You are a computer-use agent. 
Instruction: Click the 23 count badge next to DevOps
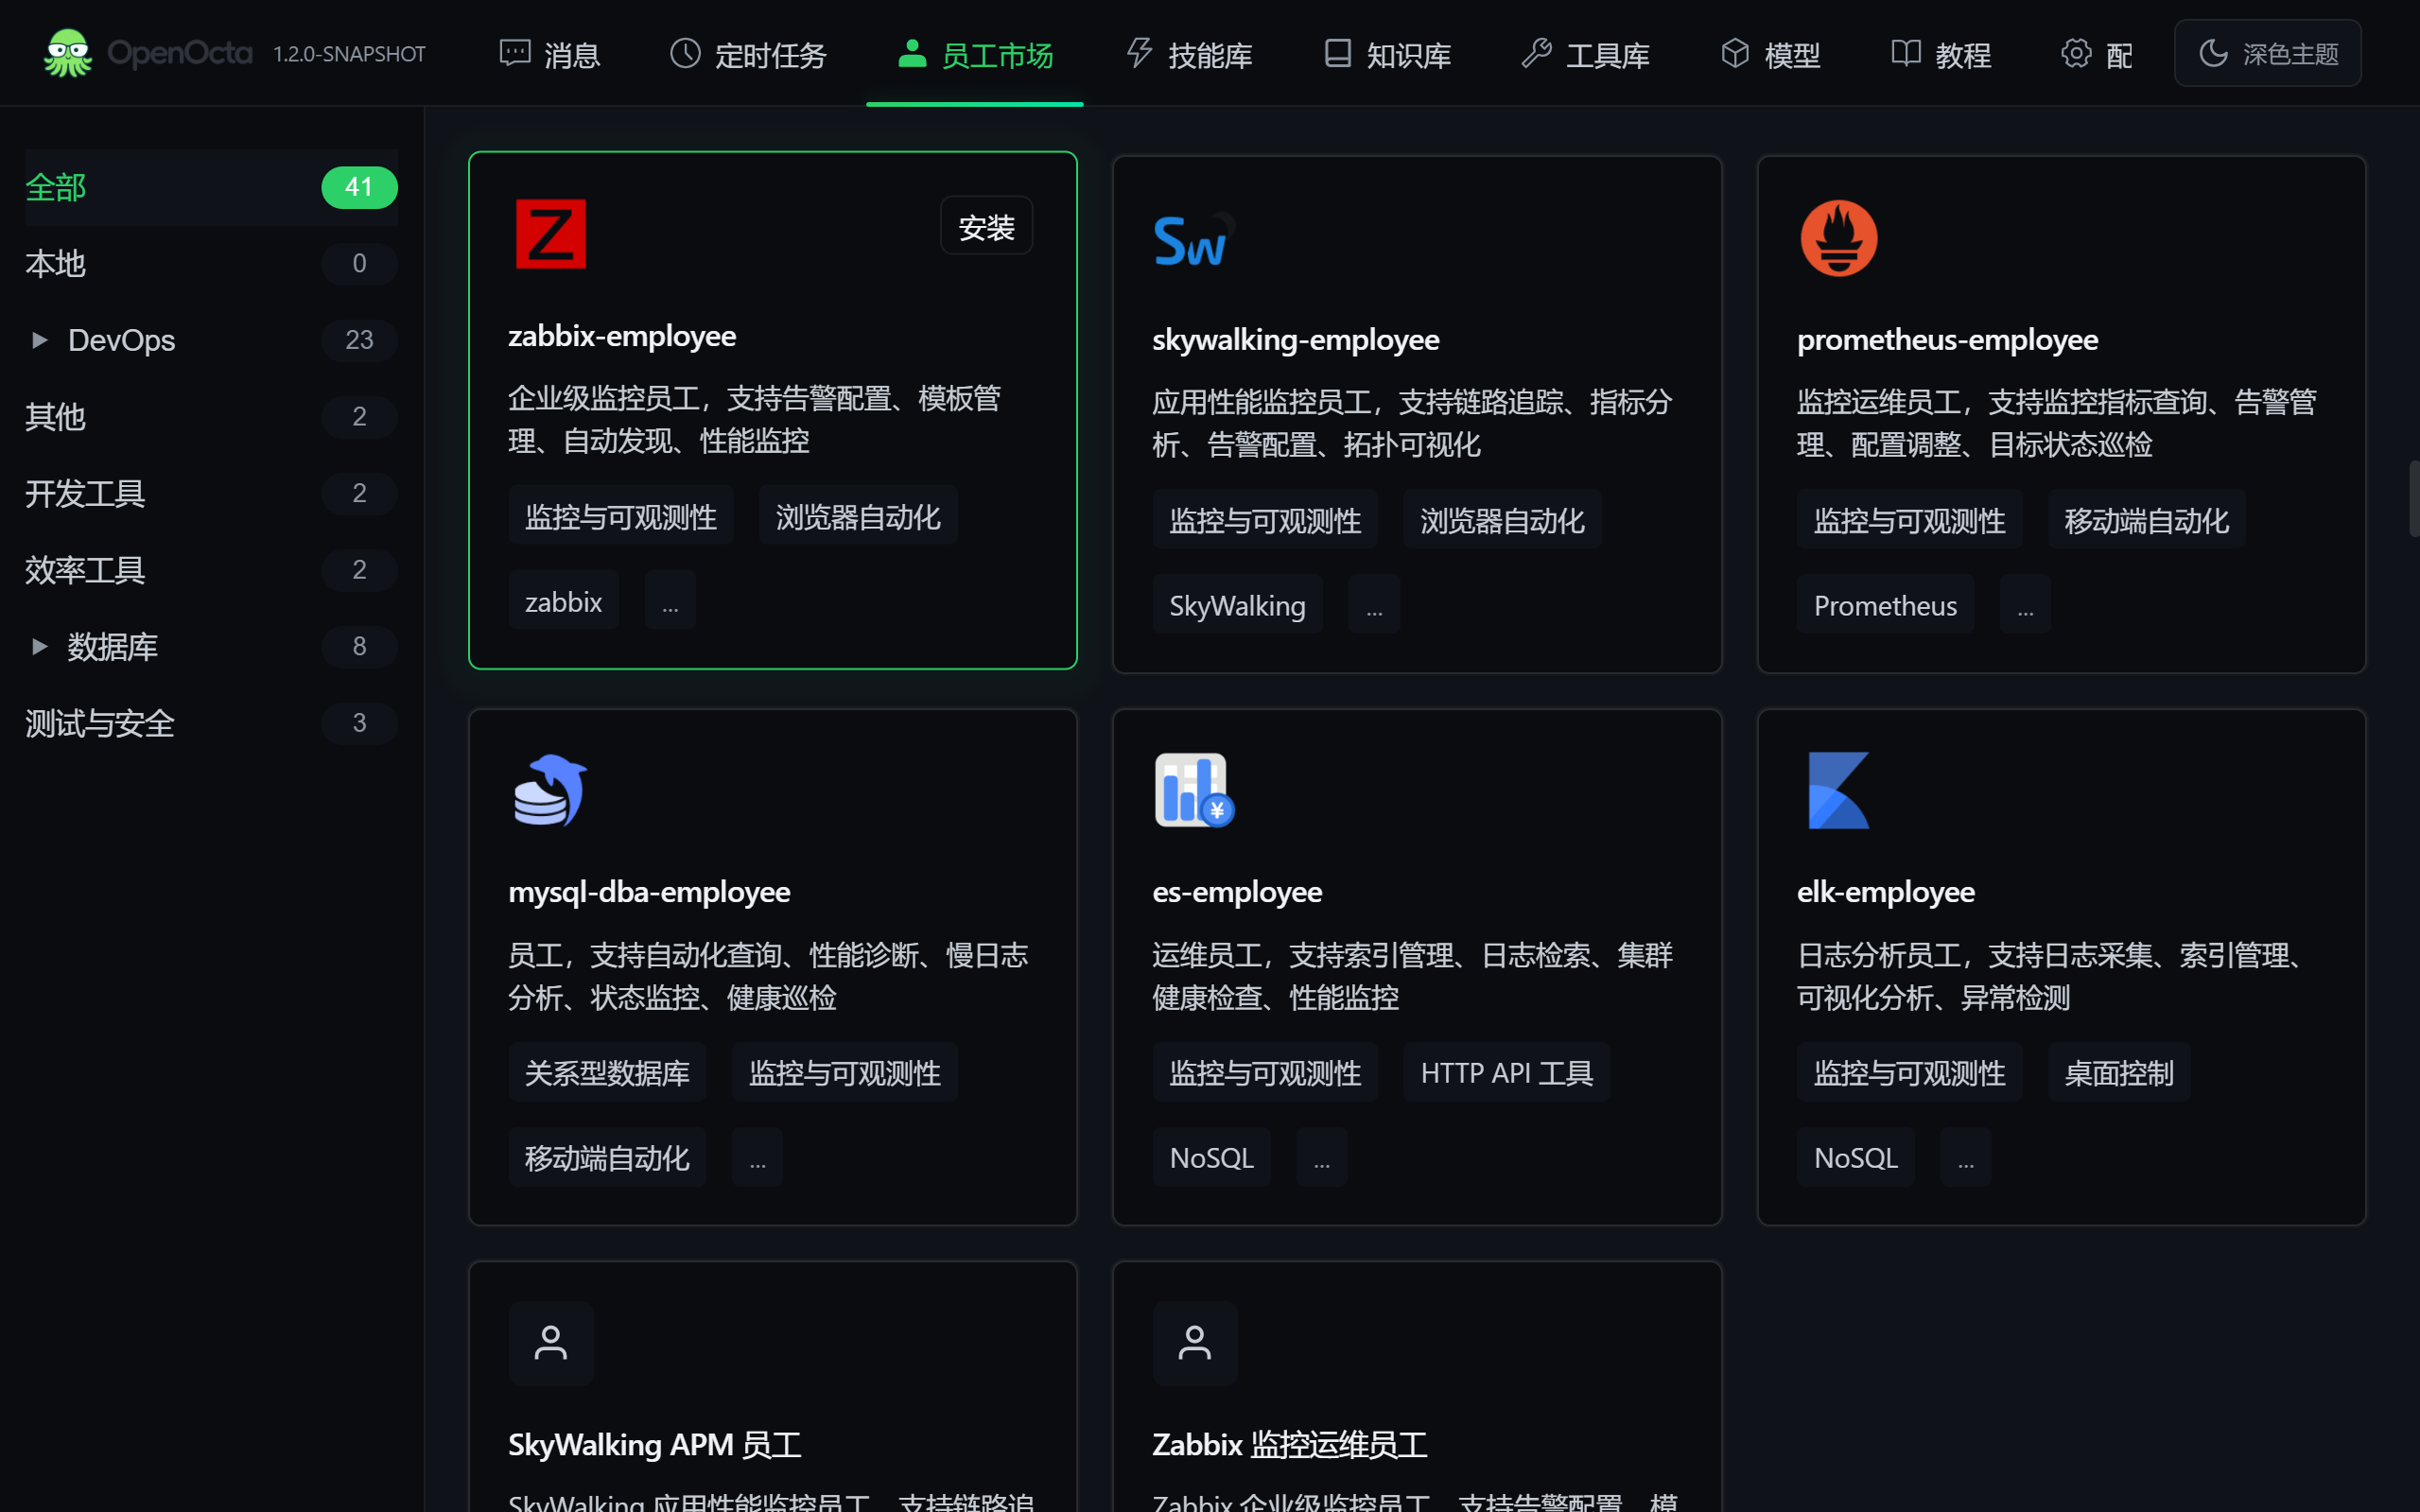coord(359,340)
